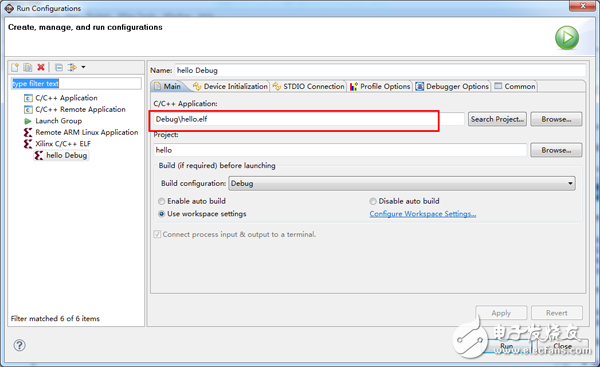Open the Debugger Options tab
This screenshot has width=600, height=367.
(452, 86)
